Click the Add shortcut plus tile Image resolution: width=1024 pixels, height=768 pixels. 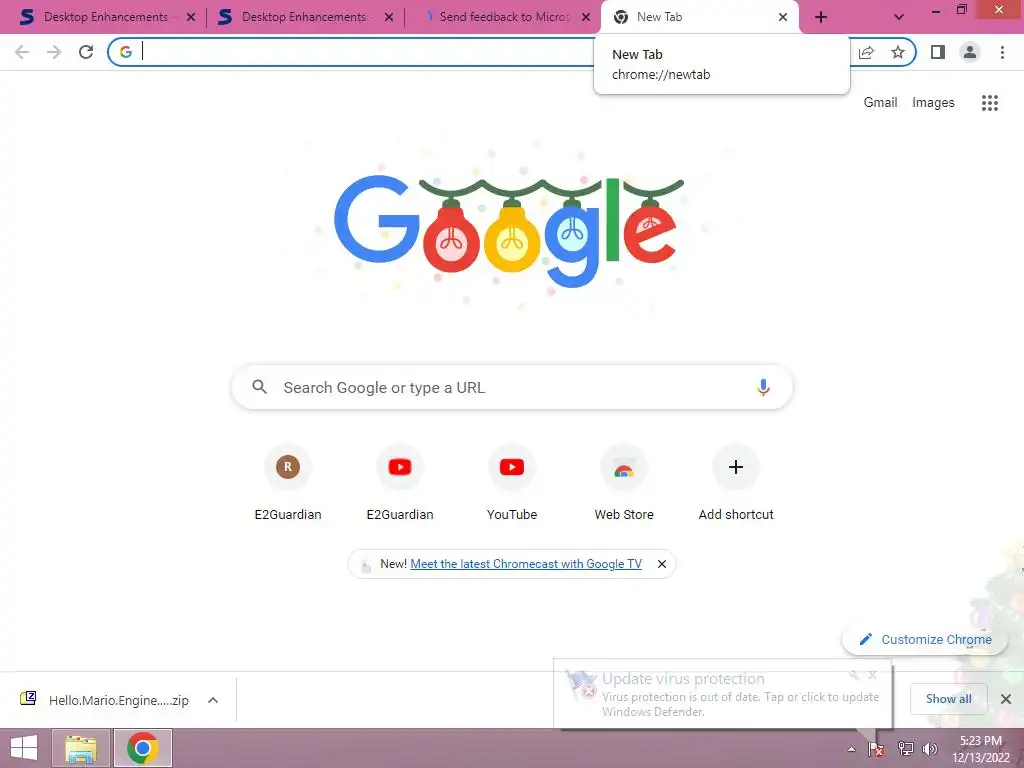tap(736, 483)
